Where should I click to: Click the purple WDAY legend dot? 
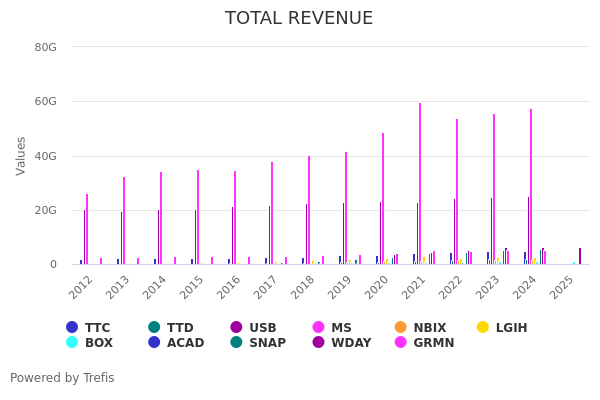click(319, 342)
